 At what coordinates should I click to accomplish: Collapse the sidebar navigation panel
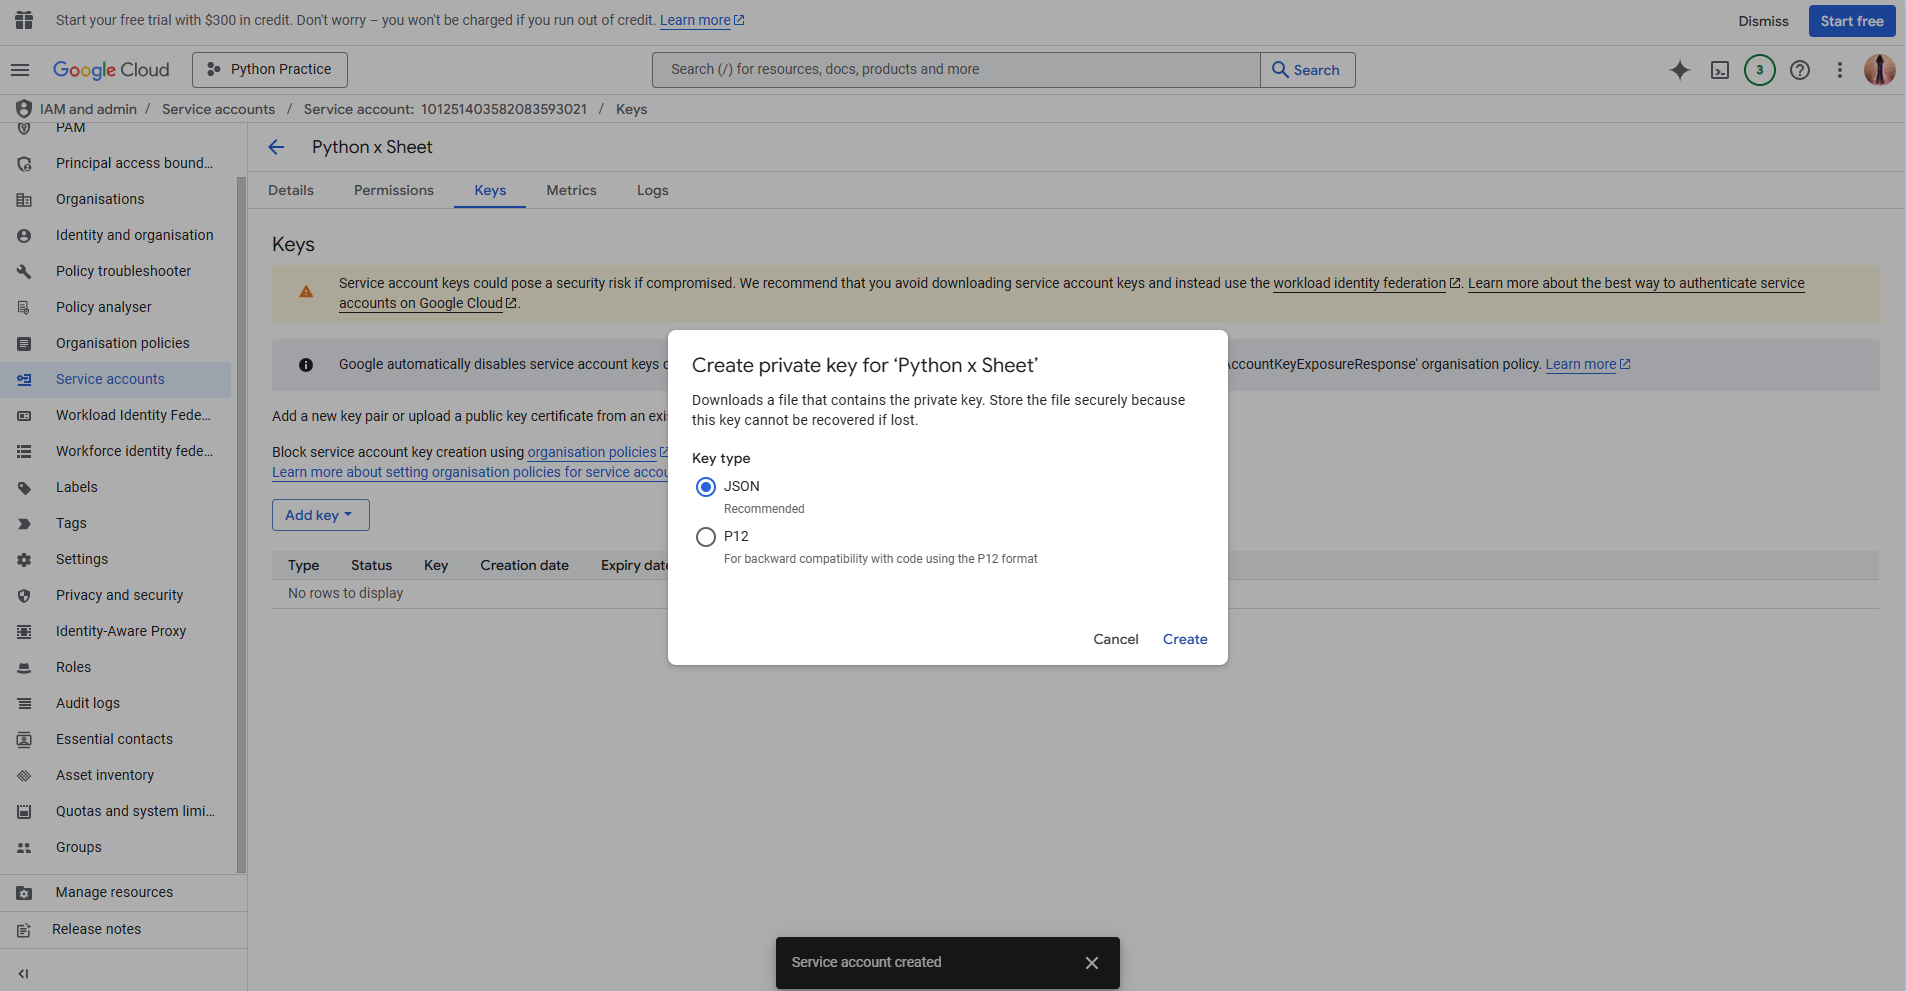click(x=24, y=974)
